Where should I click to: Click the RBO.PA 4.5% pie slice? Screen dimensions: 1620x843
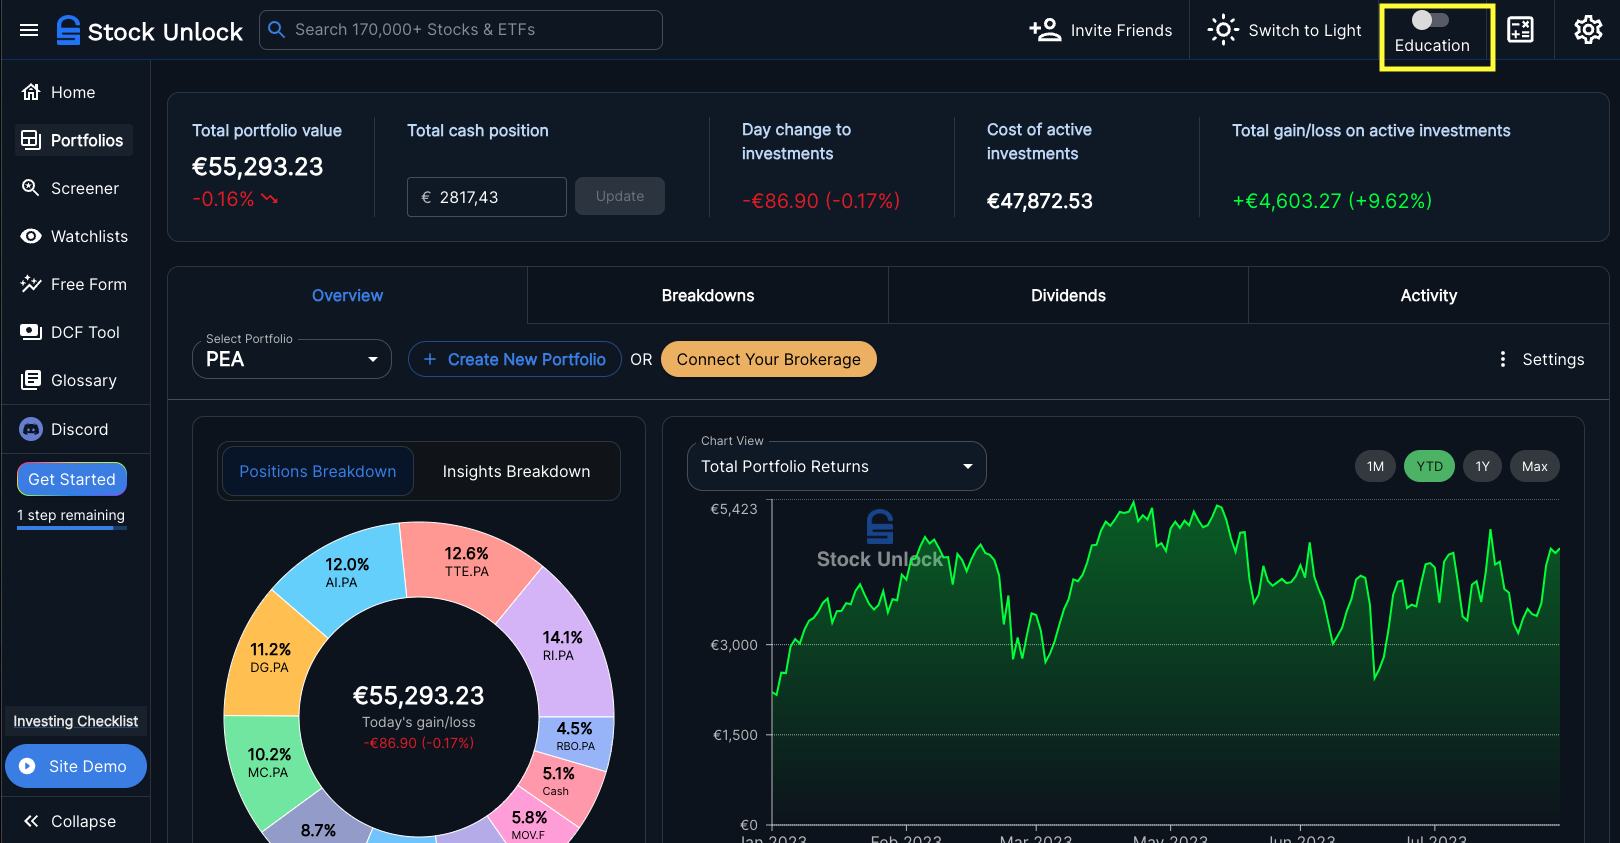[x=575, y=736]
